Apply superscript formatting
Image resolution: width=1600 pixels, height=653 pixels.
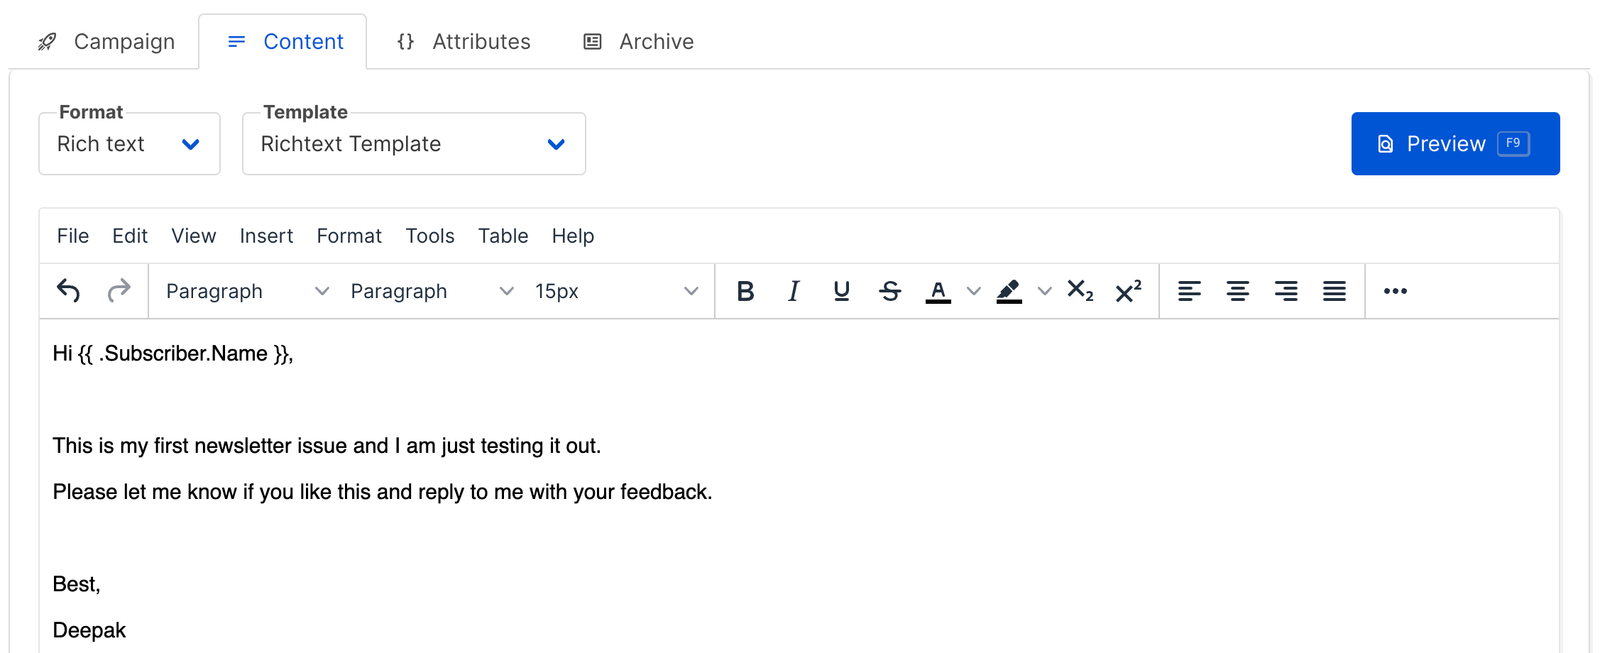tap(1128, 291)
